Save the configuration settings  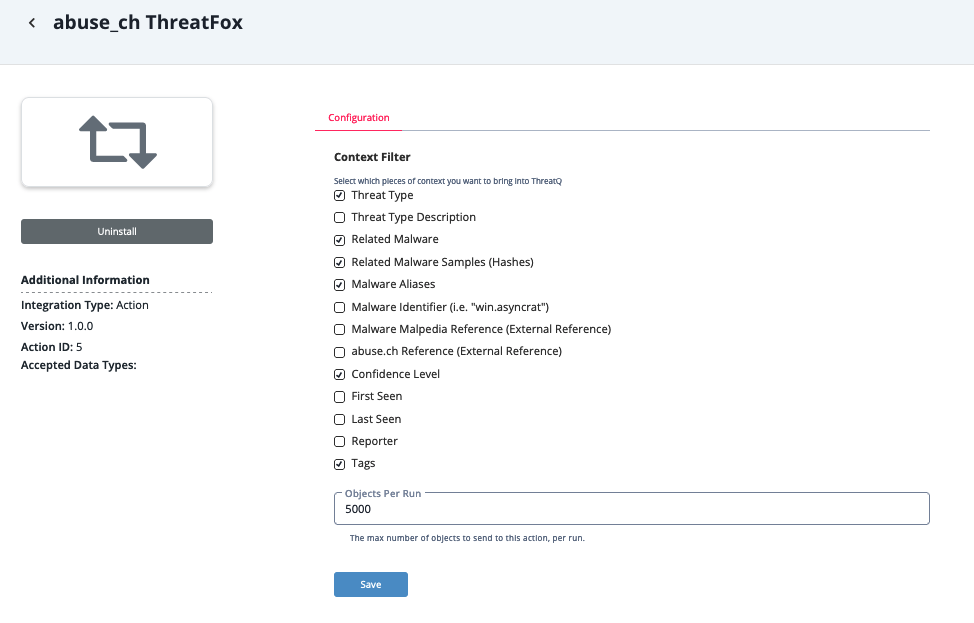(371, 584)
